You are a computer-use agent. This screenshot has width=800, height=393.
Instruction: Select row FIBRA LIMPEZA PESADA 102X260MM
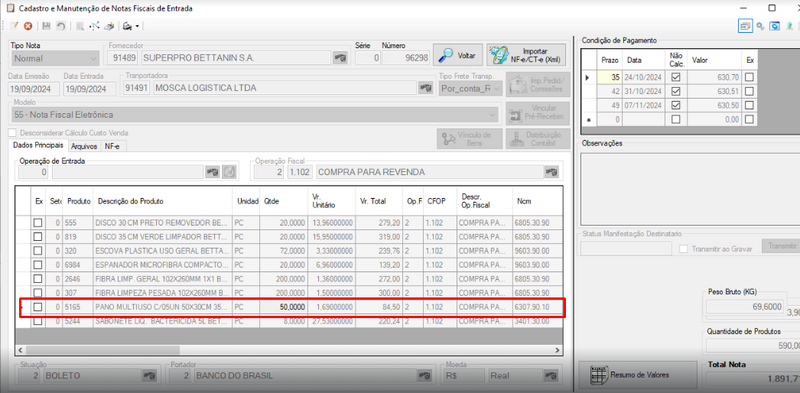[x=290, y=293]
